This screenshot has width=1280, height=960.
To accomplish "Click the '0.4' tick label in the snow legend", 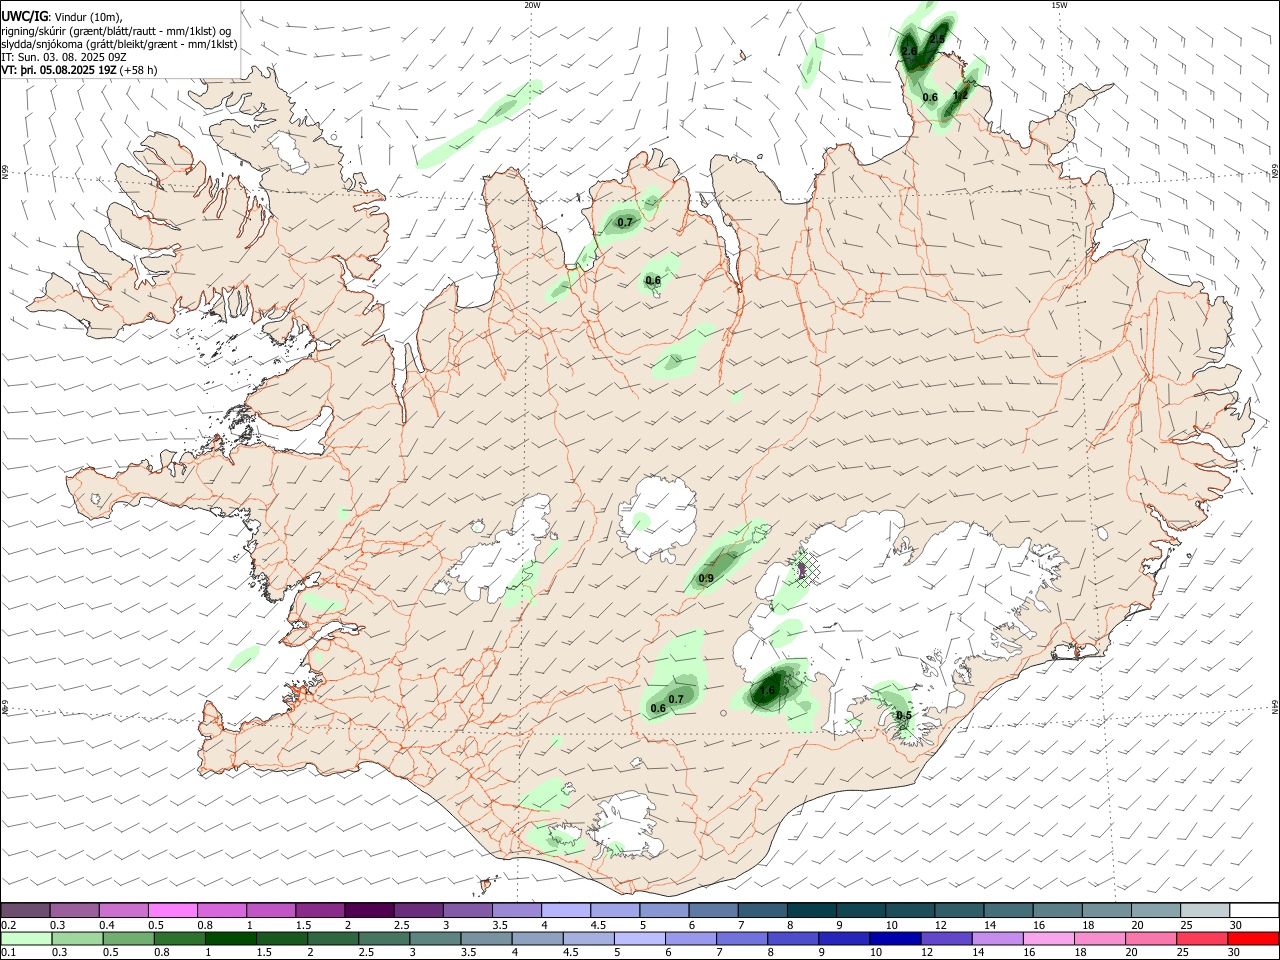I will [107, 925].
